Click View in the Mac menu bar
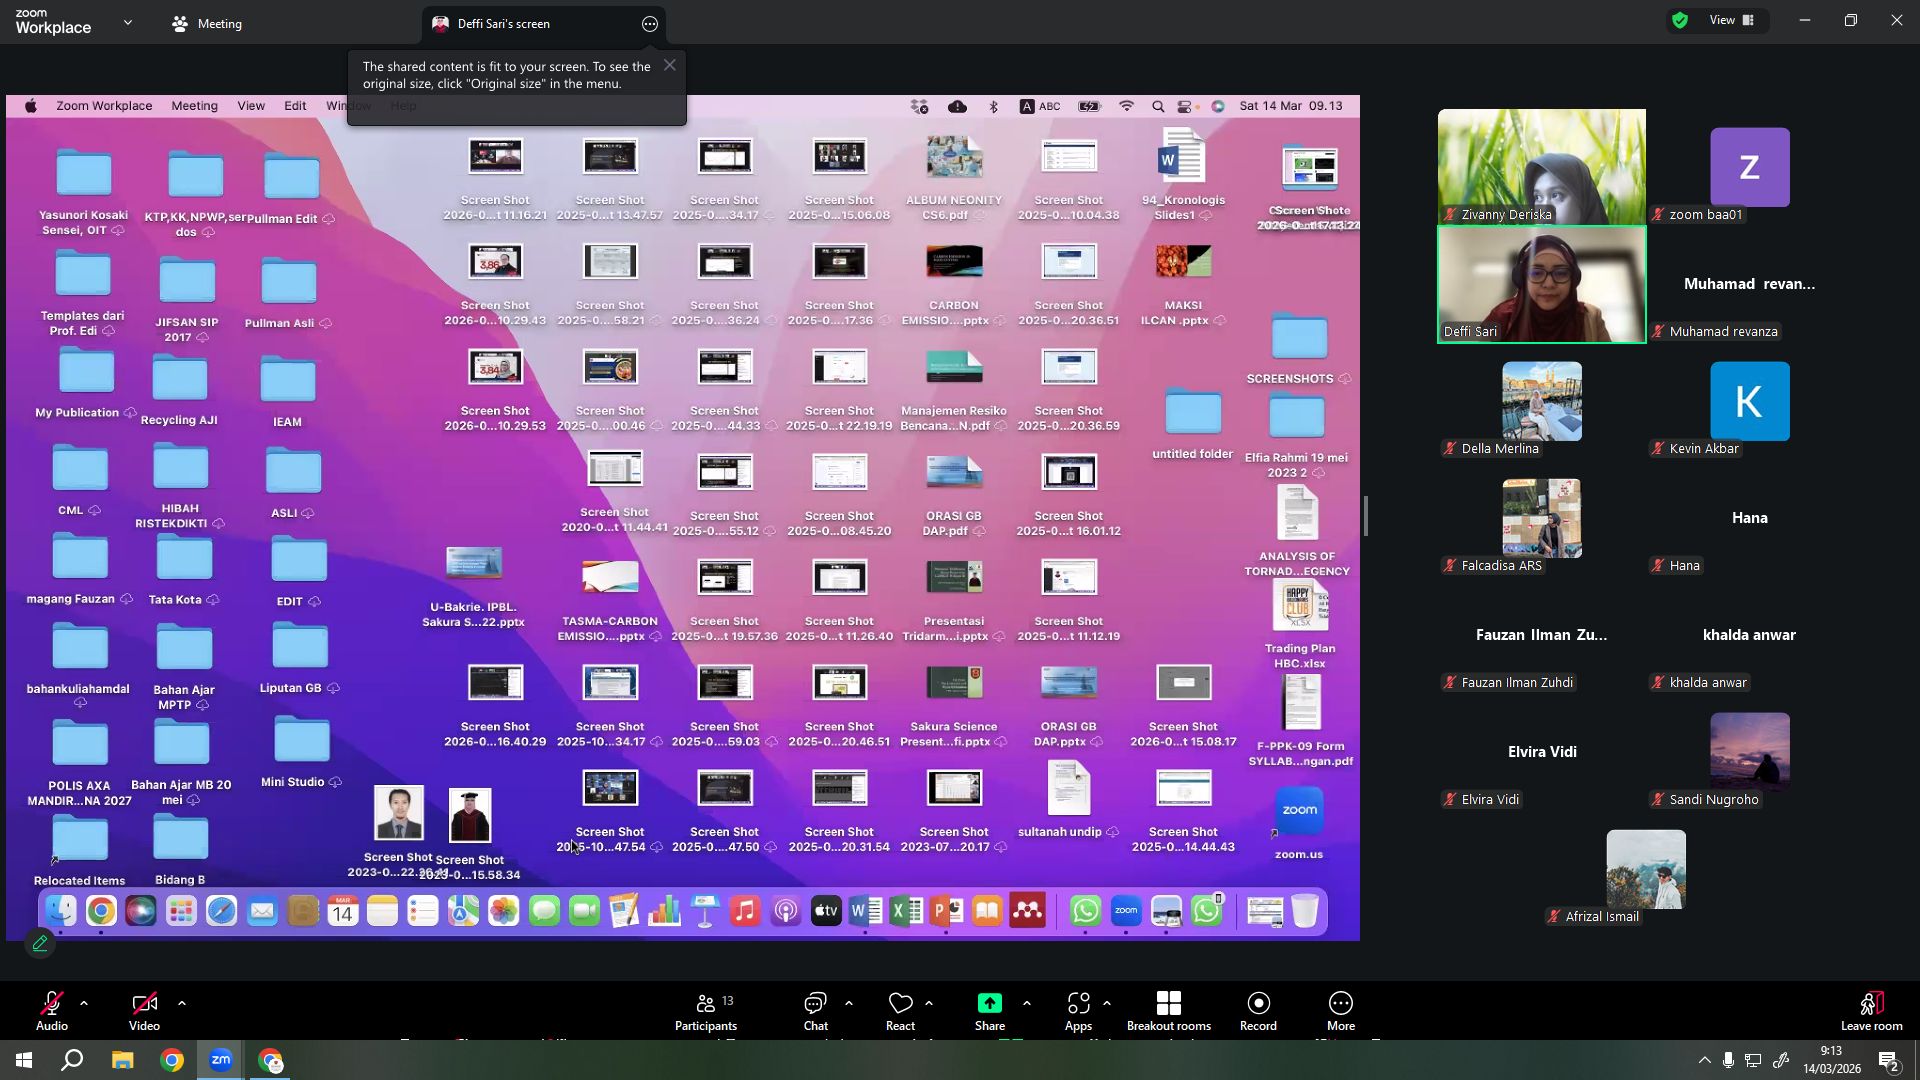This screenshot has height=1080, width=1920. click(251, 106)
